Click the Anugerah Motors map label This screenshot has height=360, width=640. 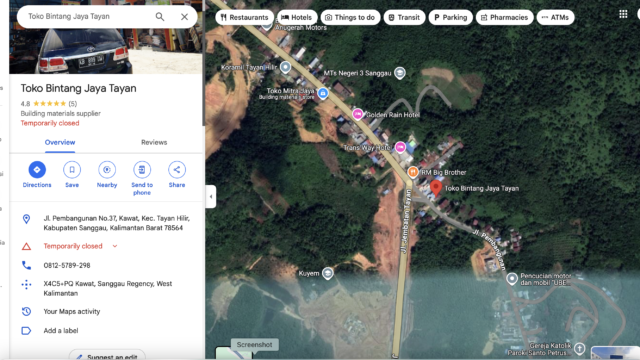[301, 28]
